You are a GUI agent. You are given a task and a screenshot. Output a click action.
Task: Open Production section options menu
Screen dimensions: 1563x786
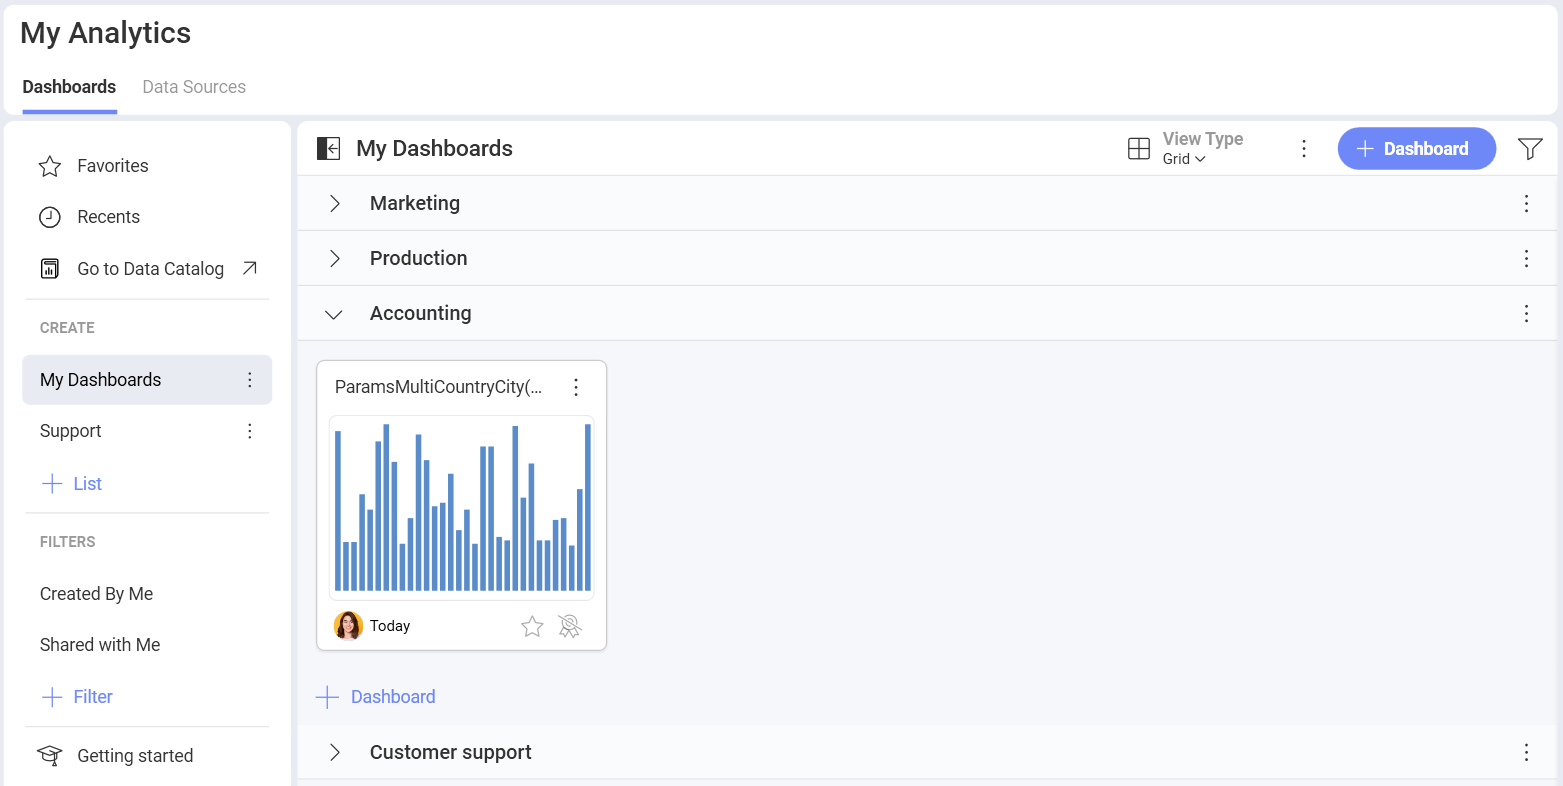pos(1526,259)
